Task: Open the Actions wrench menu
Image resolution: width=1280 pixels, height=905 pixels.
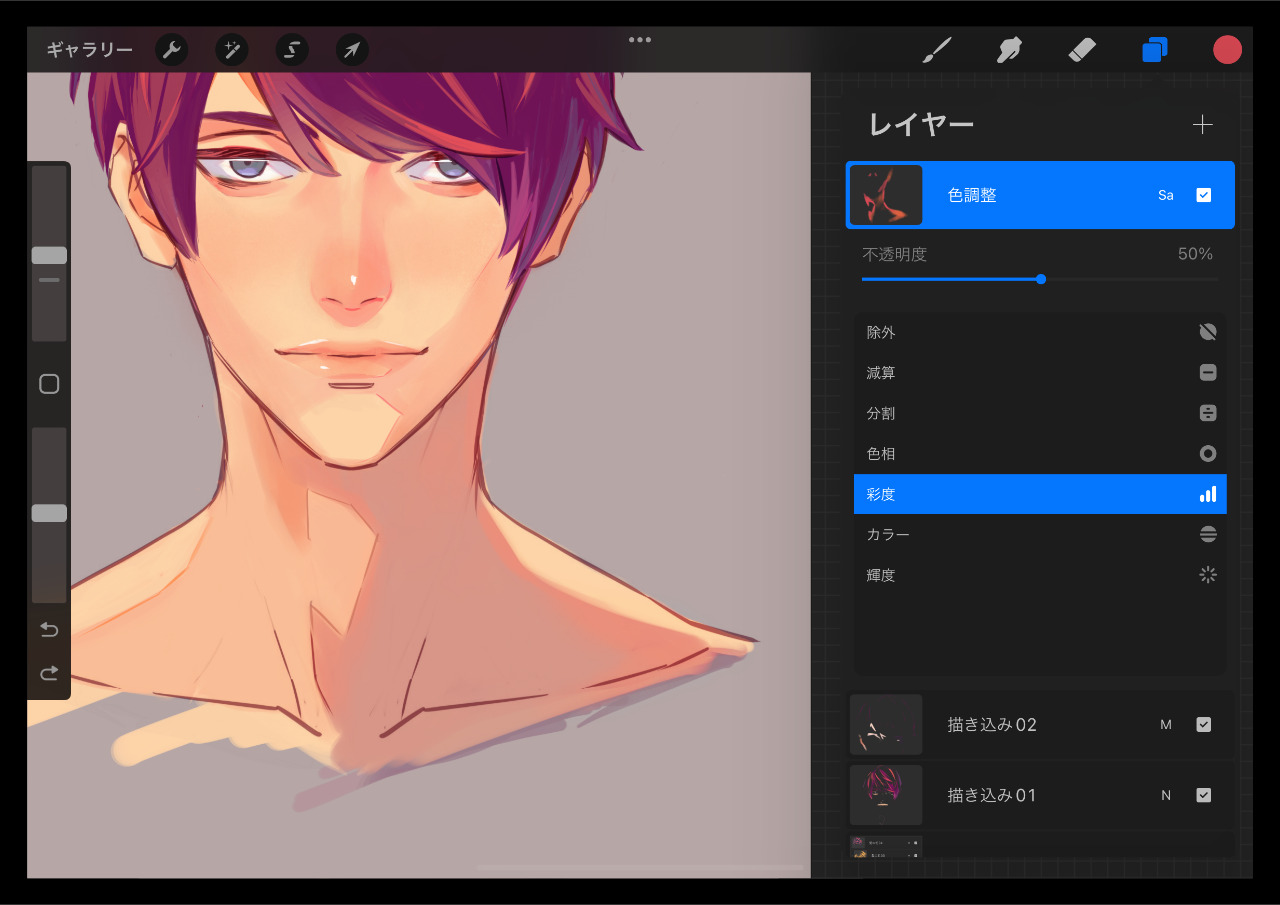Action: [x=172, y=50]
